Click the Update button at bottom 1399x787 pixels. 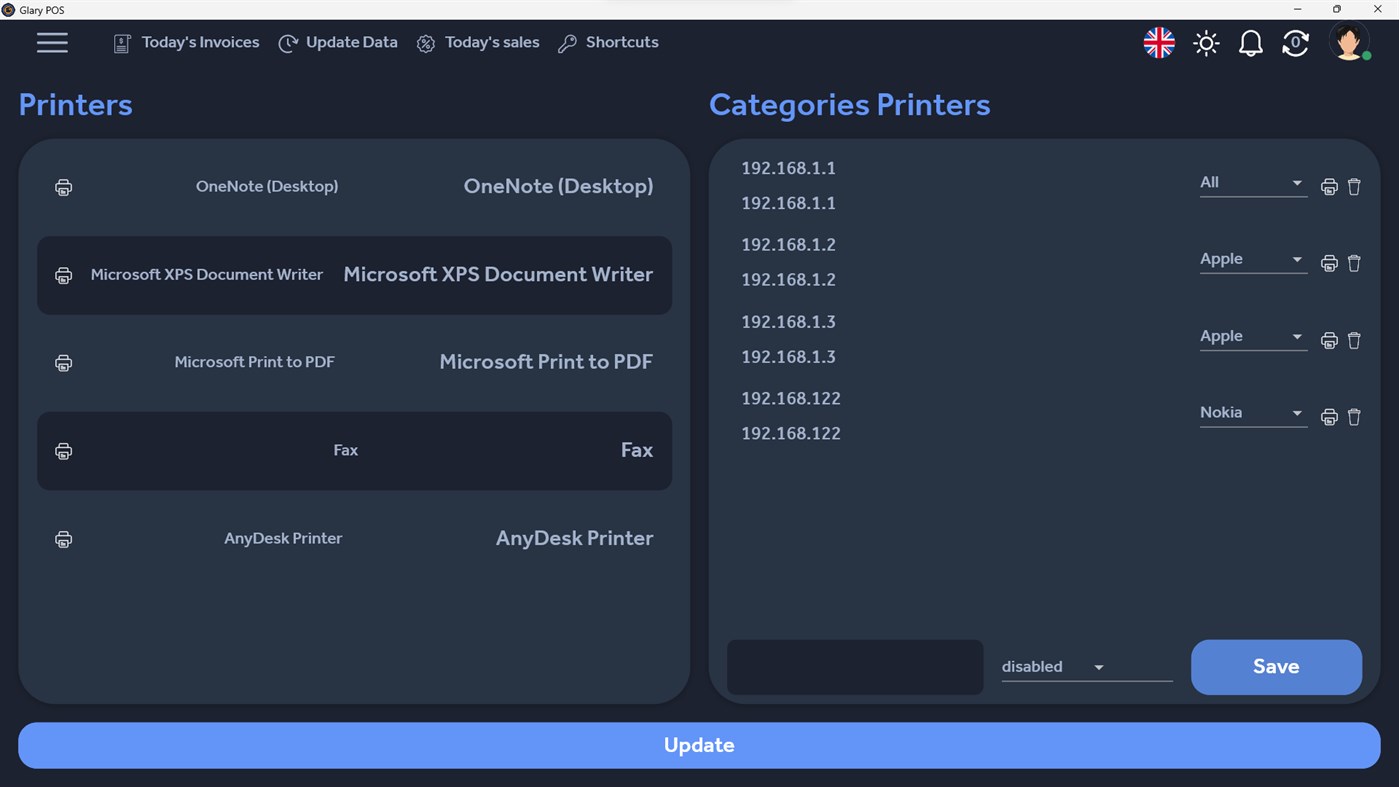699,745
